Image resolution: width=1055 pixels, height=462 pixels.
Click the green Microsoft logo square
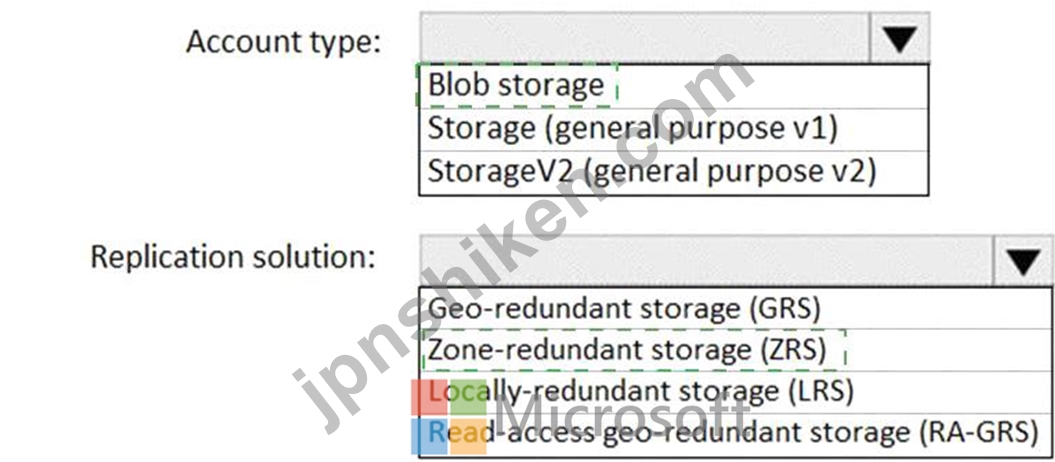468,397
